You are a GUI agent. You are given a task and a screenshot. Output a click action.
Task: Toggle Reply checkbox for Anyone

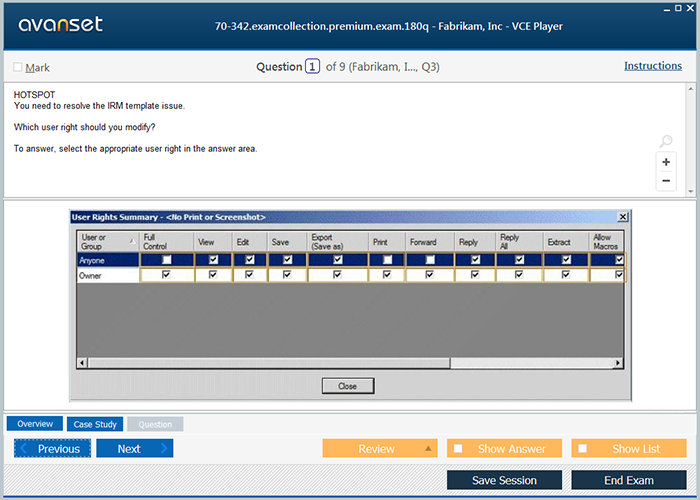pyautogui.click(x=475, y=259)
